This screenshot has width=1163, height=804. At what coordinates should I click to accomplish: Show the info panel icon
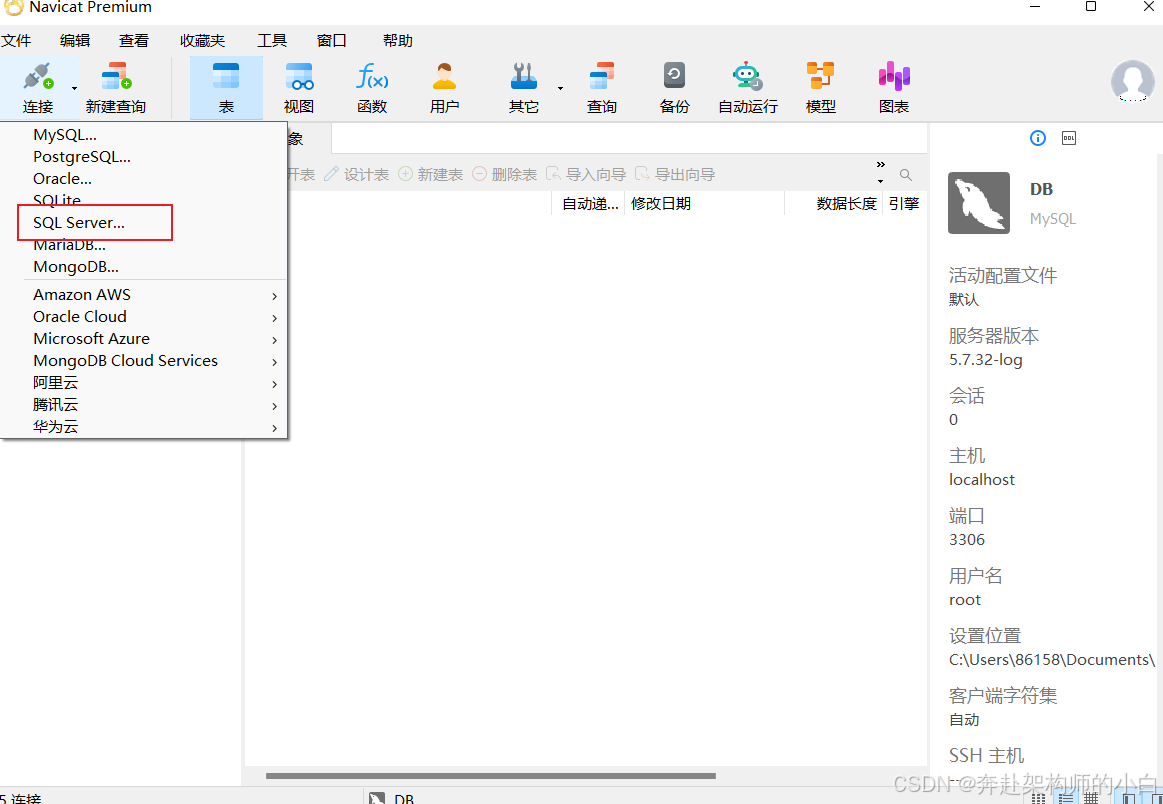coord(1038,138)
